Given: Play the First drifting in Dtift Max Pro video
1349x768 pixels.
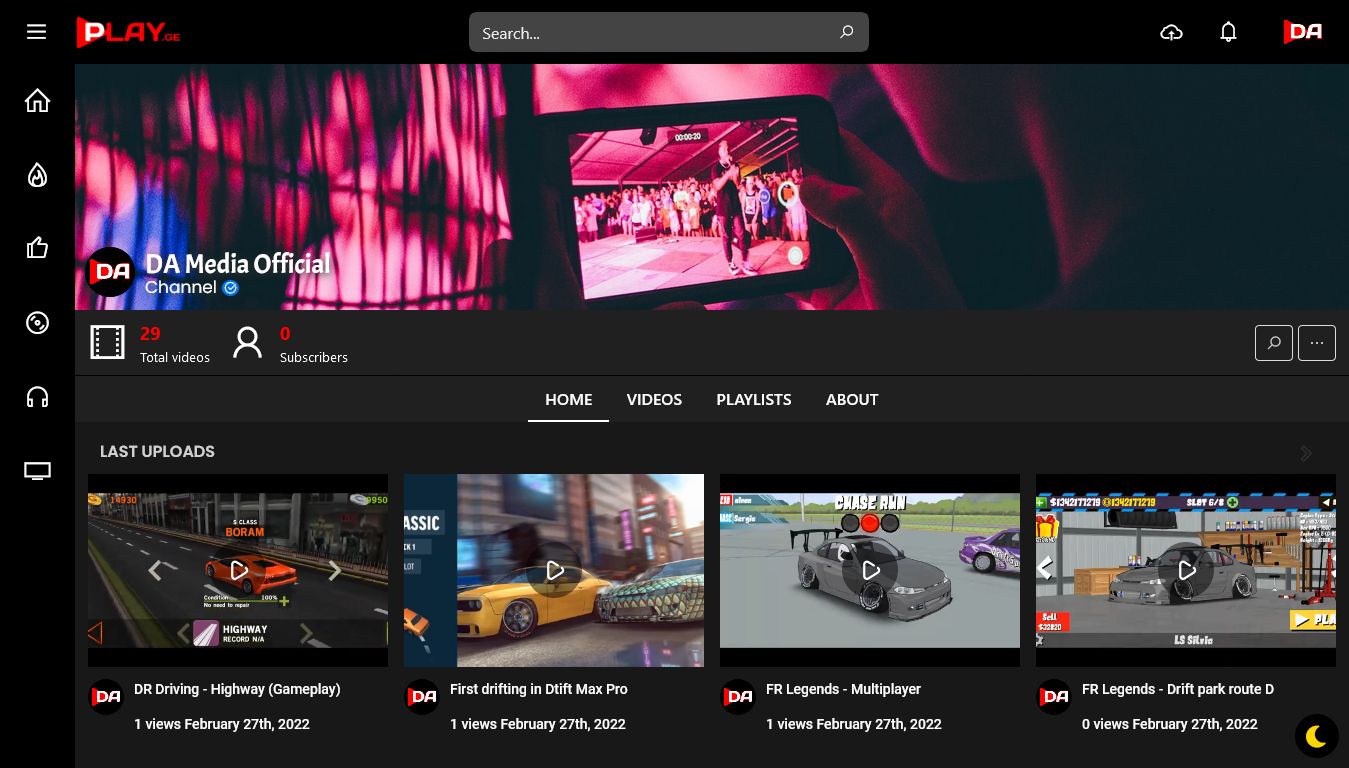Looking at the screenshot, I should pyautogui.click(x=555, y=570).
